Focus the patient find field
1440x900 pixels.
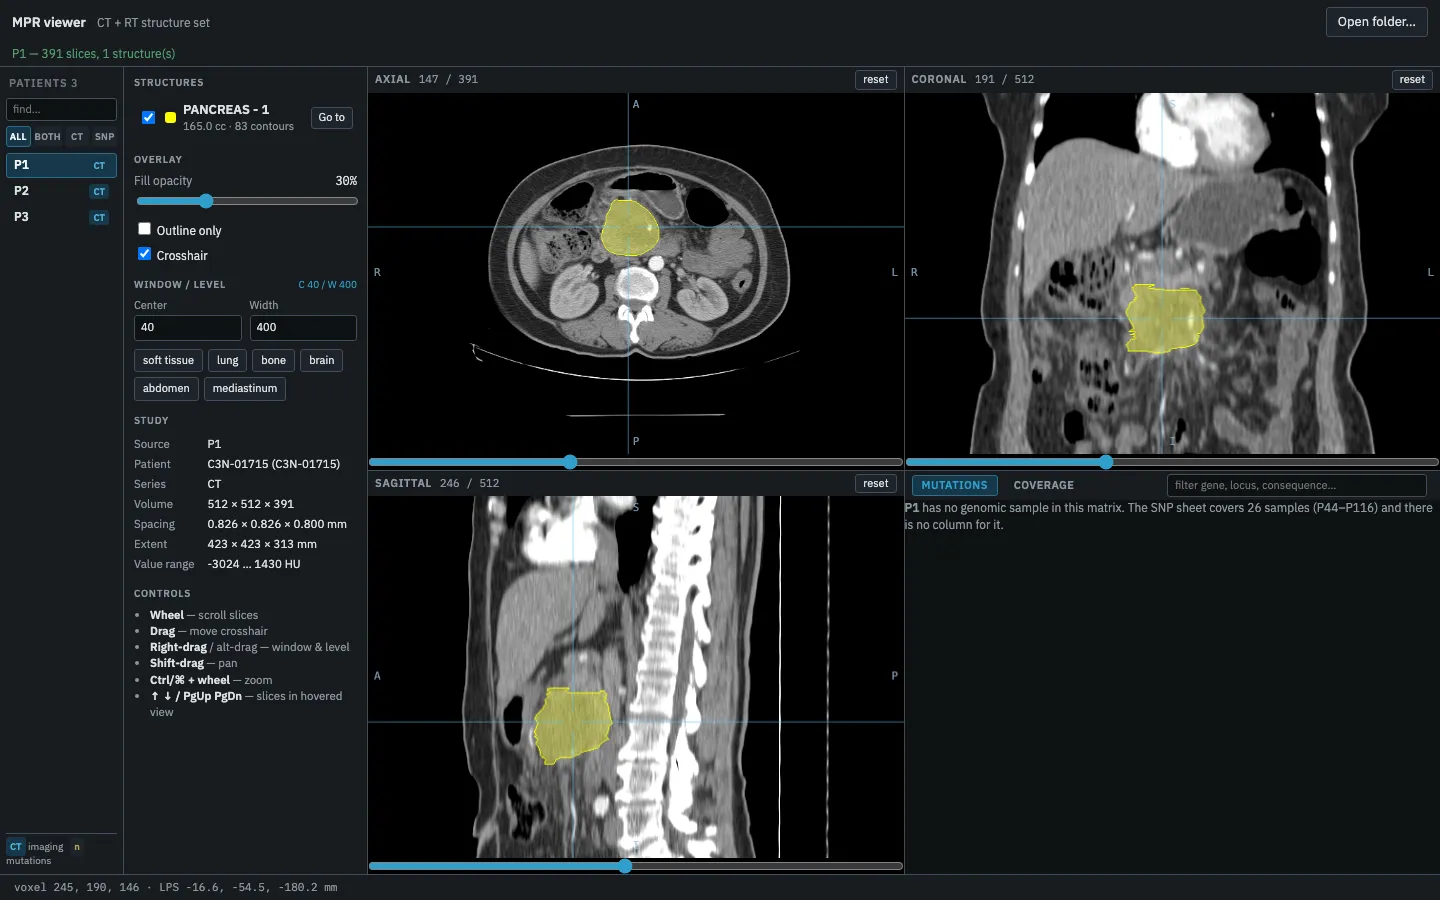tap(62, 109)
